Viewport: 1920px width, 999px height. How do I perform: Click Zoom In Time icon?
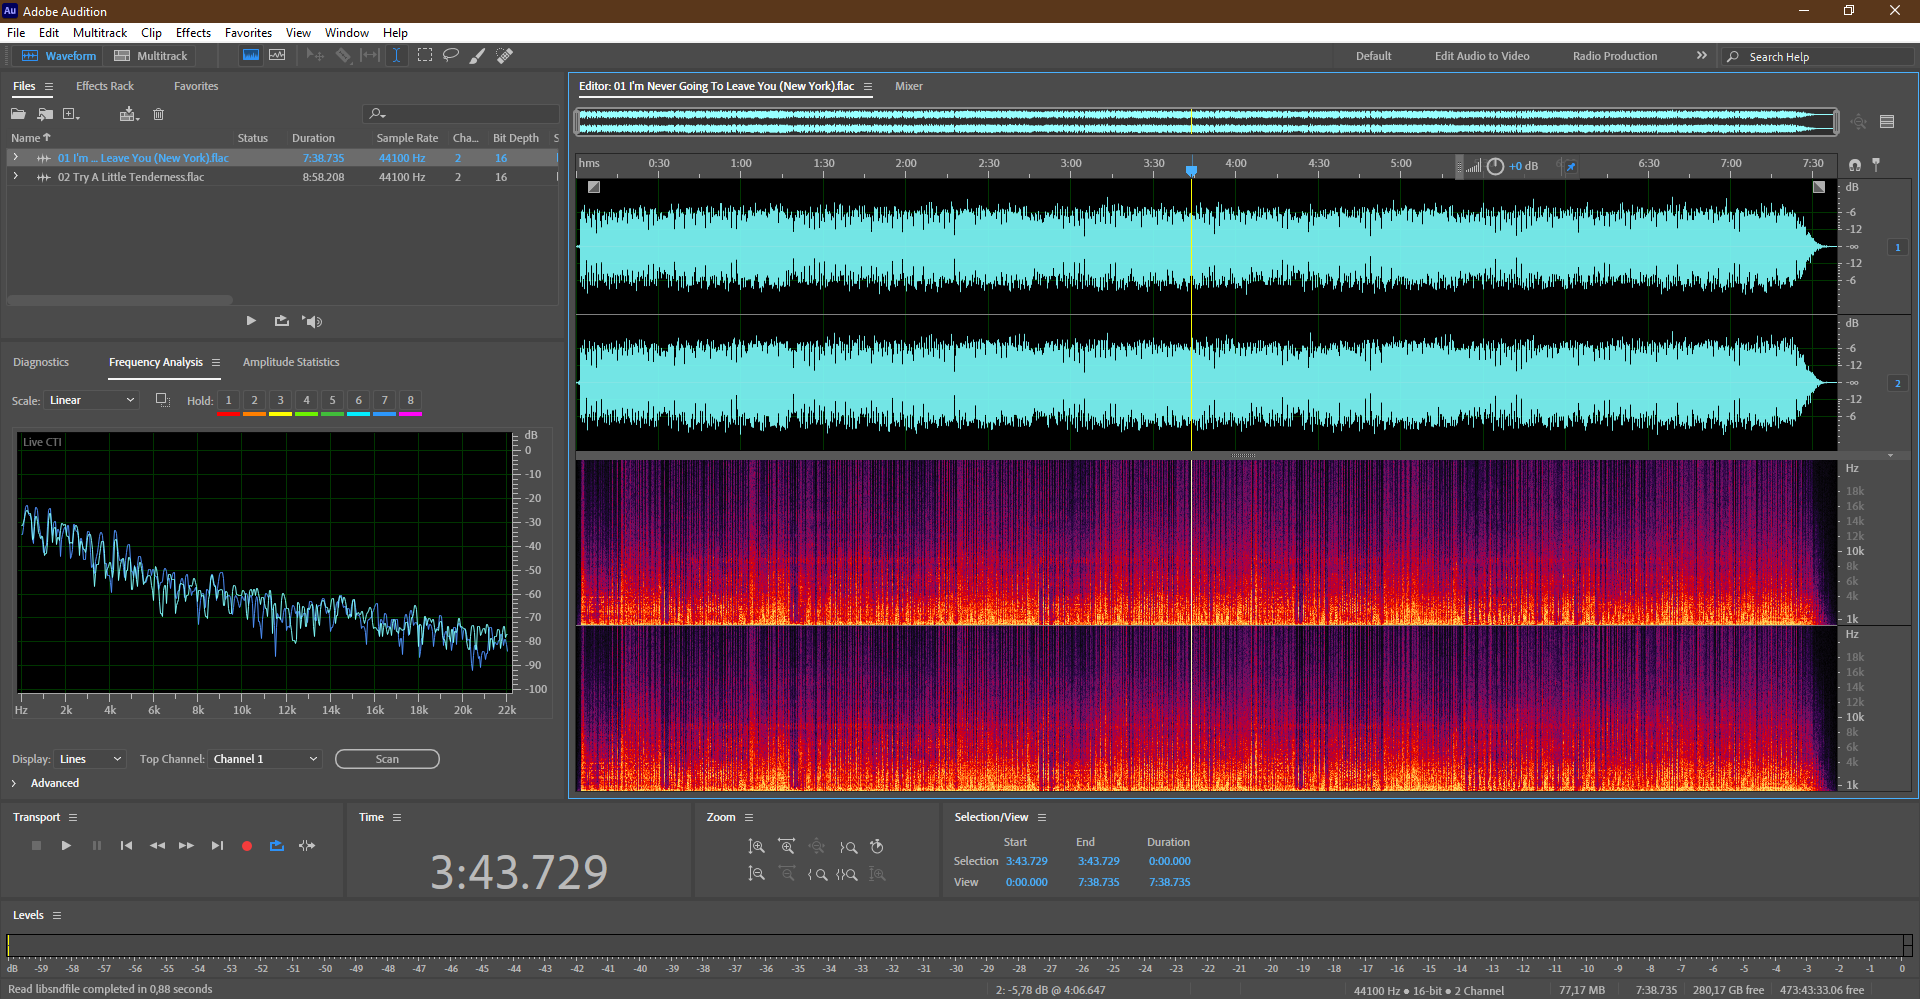coord(787,847)
